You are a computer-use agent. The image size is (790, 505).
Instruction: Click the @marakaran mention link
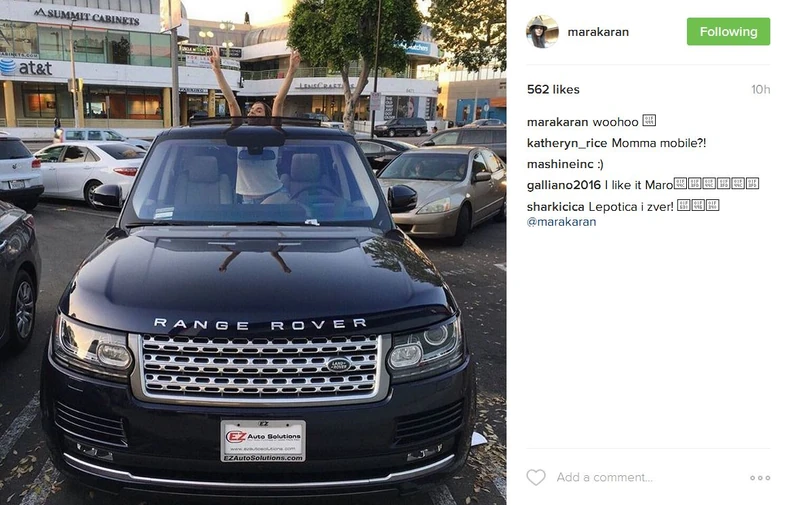click(x=561, y=222)
